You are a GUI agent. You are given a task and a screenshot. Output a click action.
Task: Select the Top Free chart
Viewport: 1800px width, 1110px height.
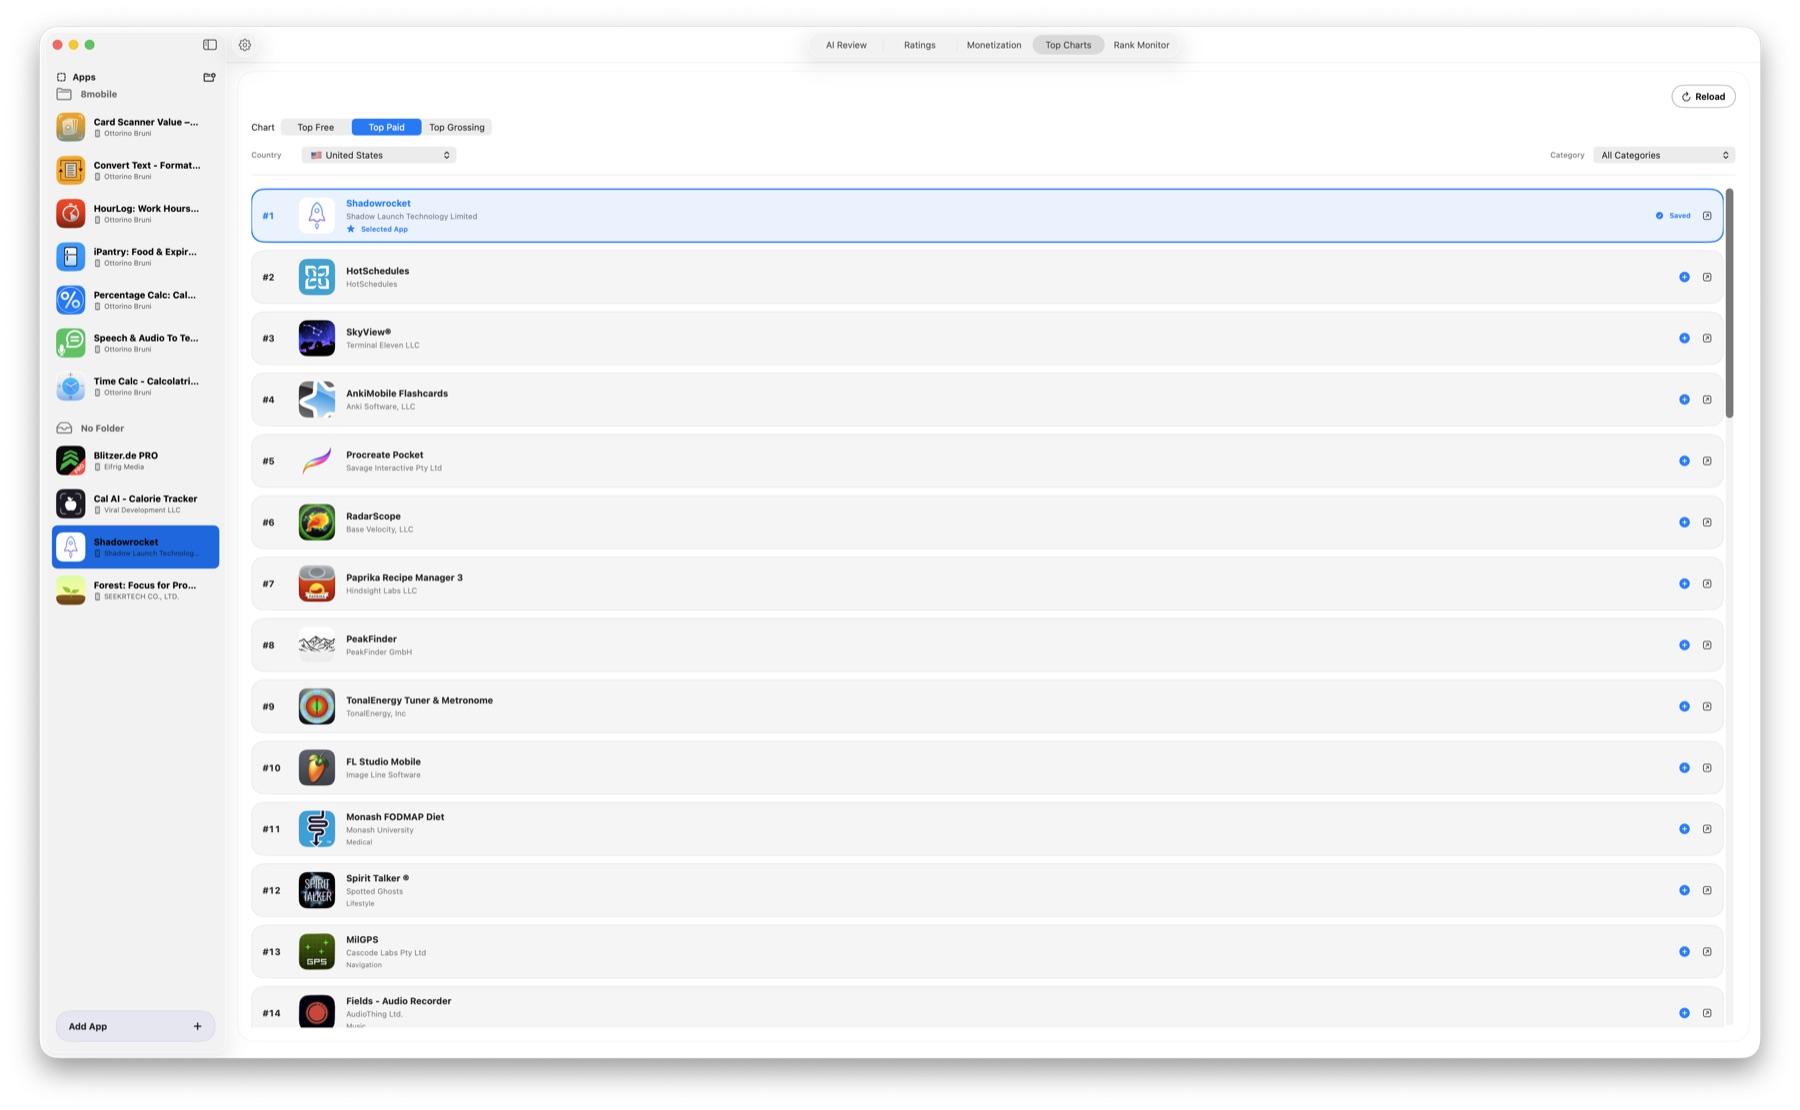coord(316,127)
